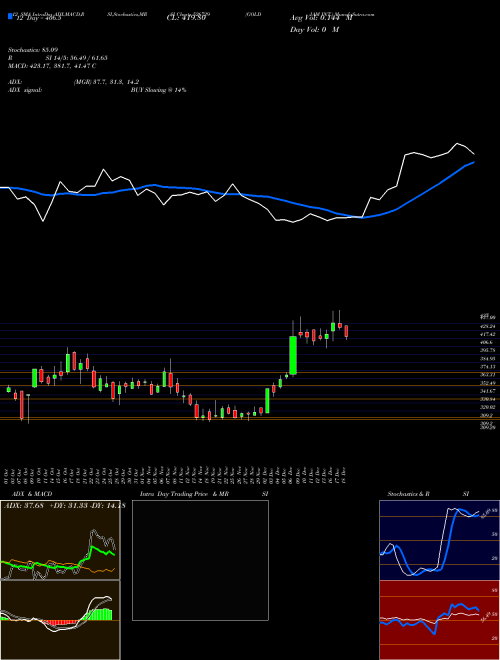This screenshot has height=660, width=500.
Task: Click the 'BUY Slowing @ 14%' signal text
Action: [x=158, y=90]
